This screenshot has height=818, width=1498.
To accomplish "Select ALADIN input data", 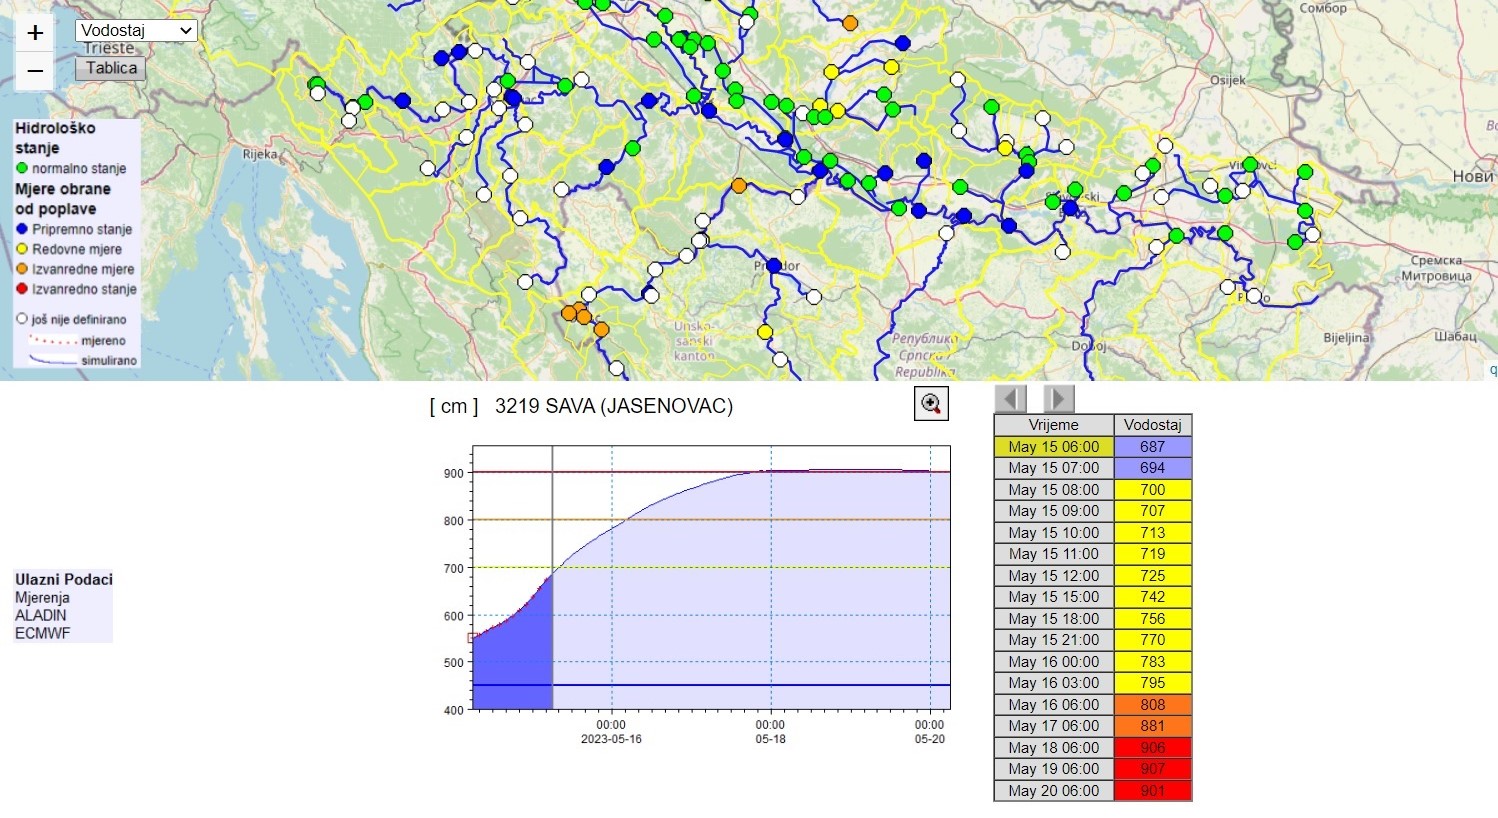I will coord(41,616).
